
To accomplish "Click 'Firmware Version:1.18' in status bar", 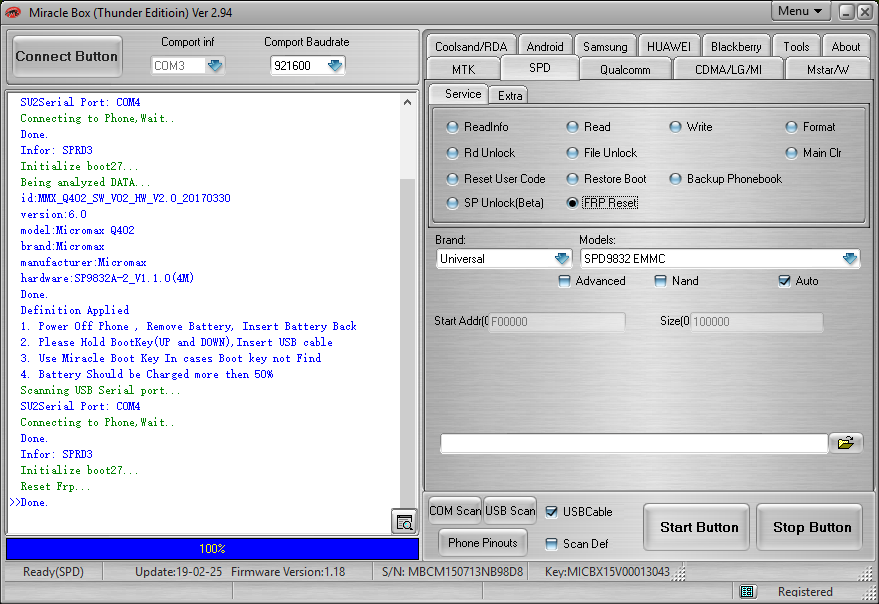I will pos(288,571).
